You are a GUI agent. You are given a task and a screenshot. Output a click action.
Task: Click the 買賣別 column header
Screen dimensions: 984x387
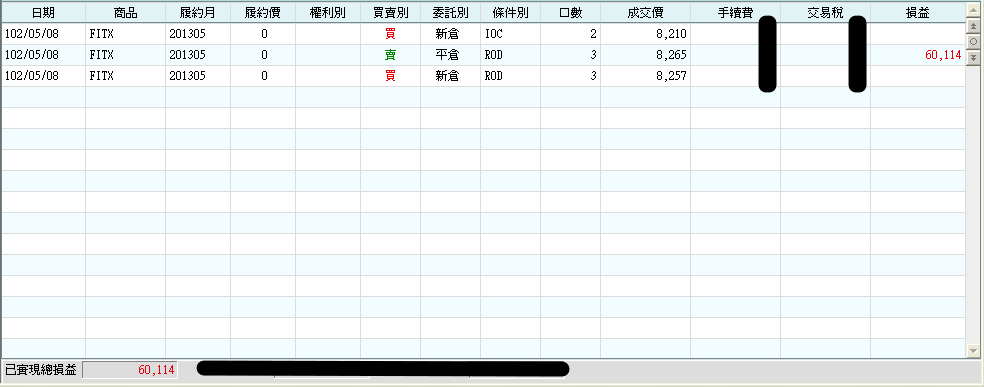click(390, 12)
